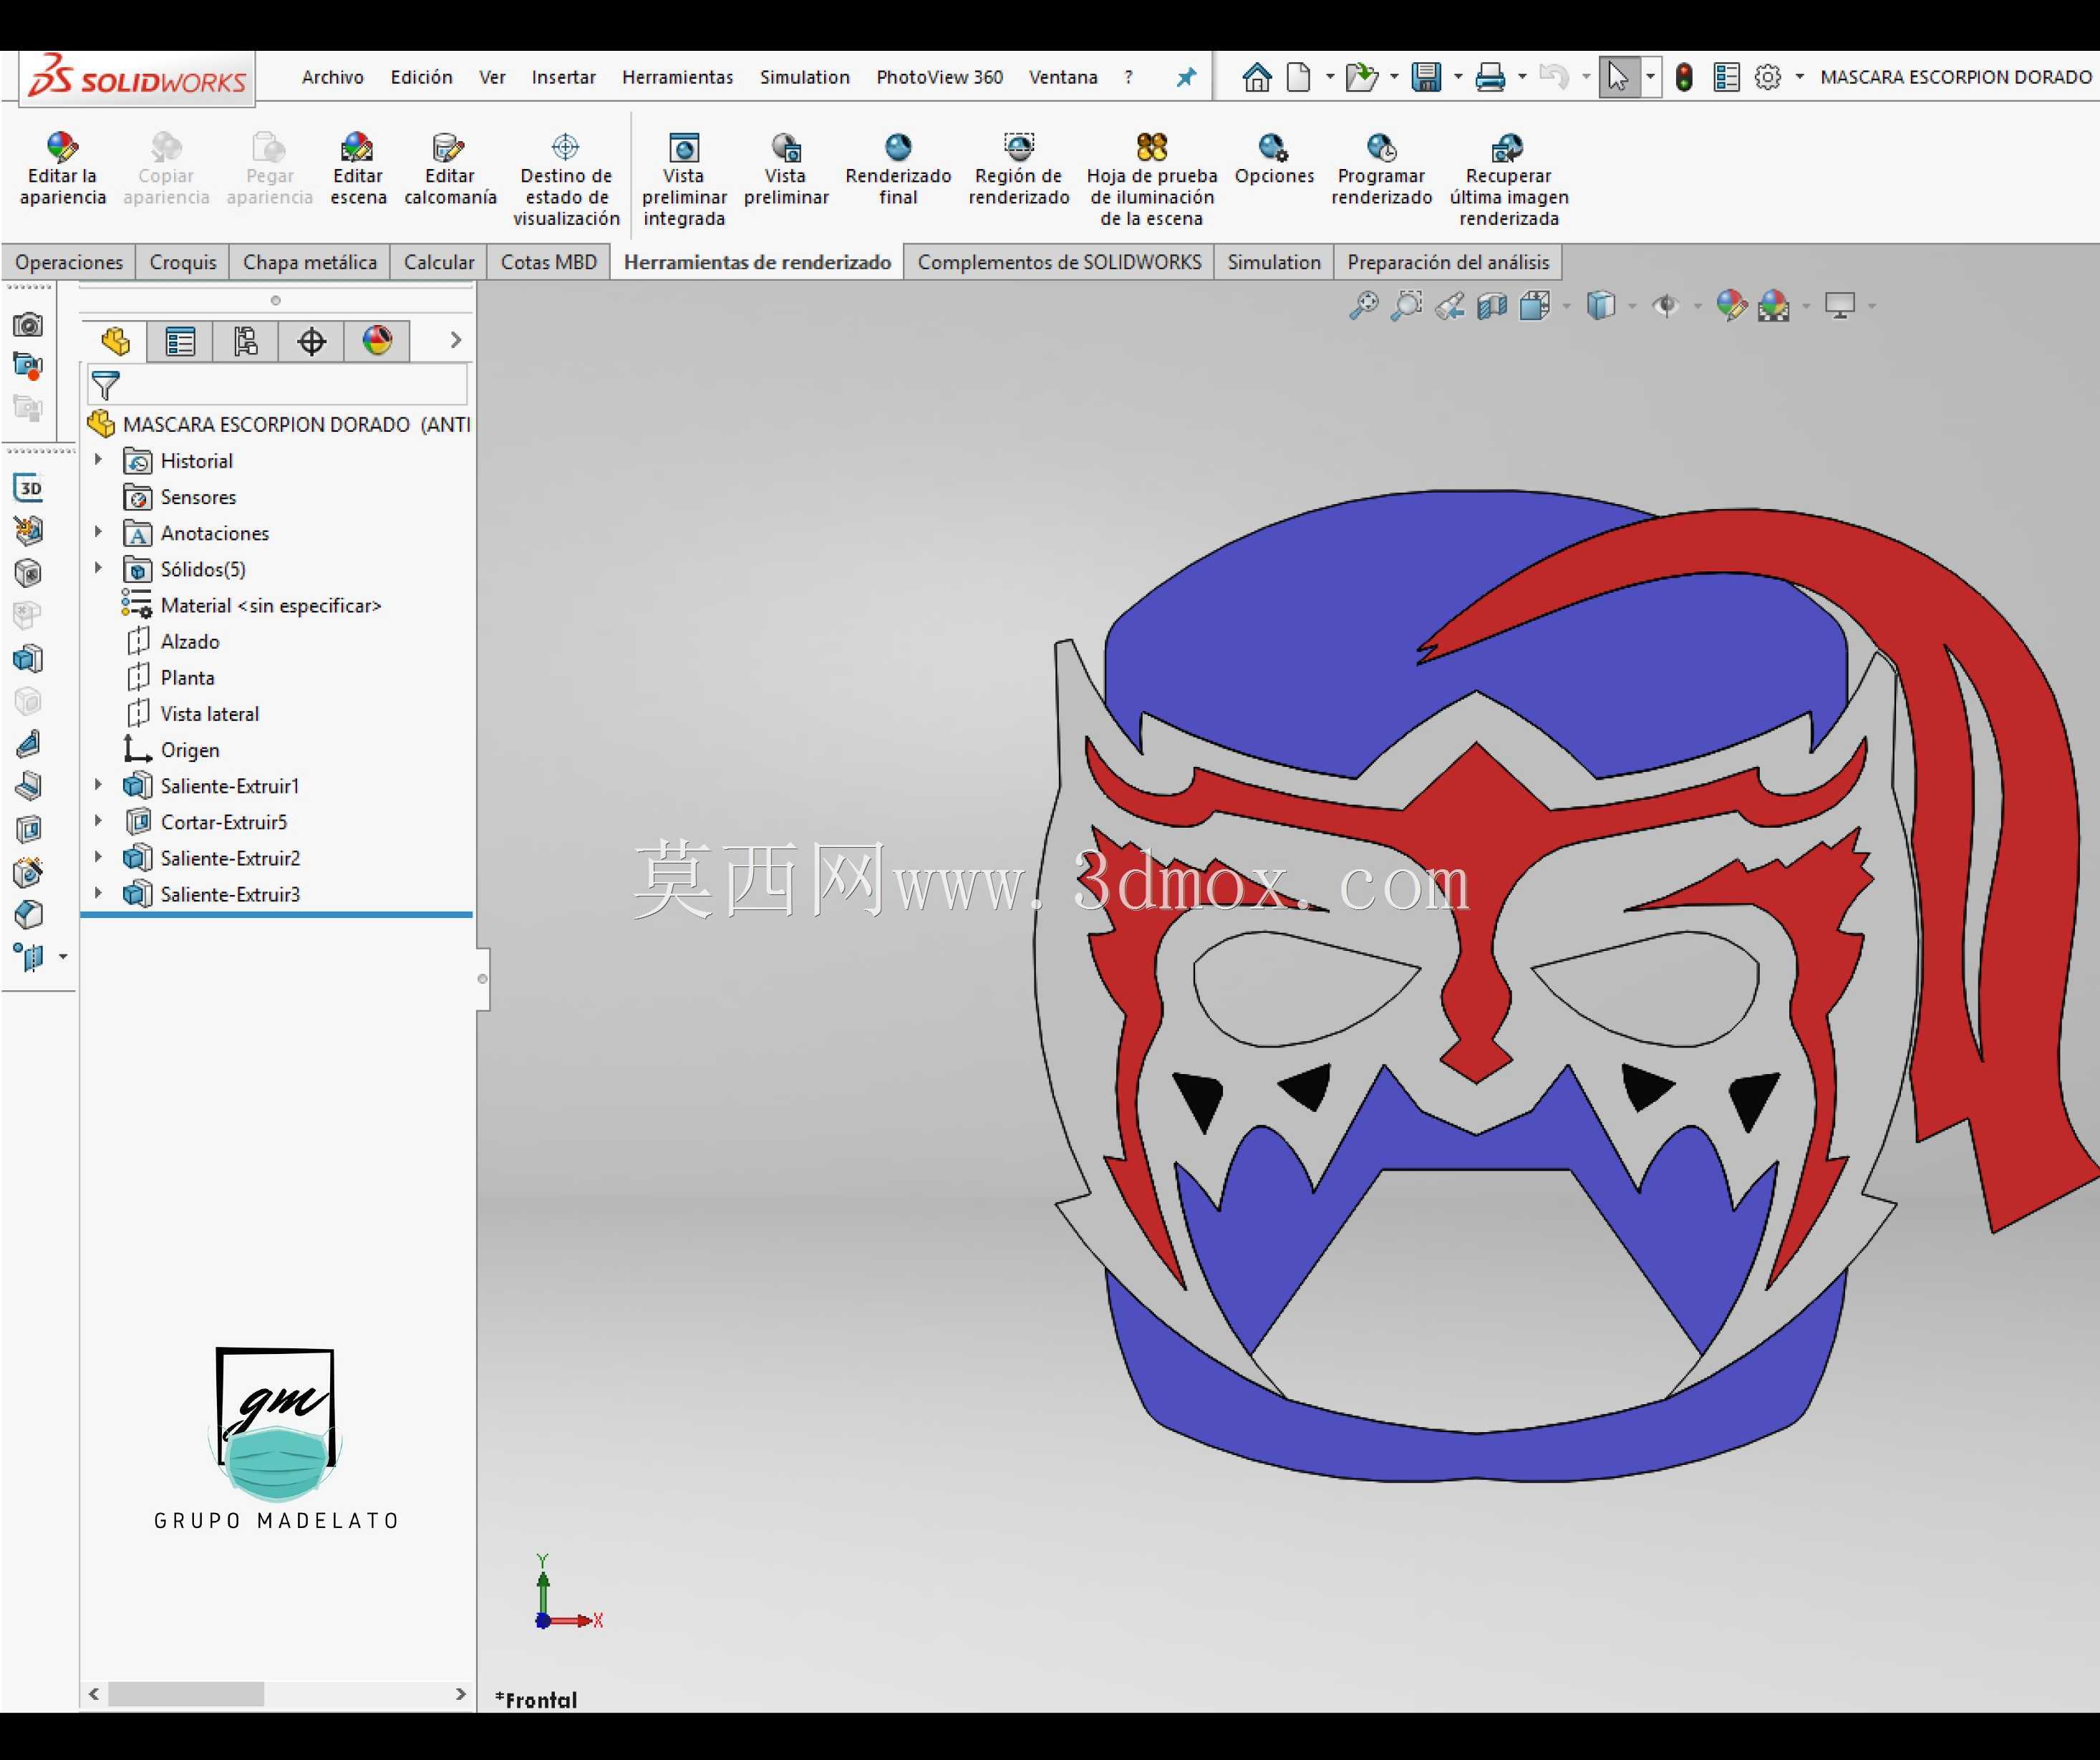
Task: Click the select cursor tool
Action: [x=1618, y=77]
